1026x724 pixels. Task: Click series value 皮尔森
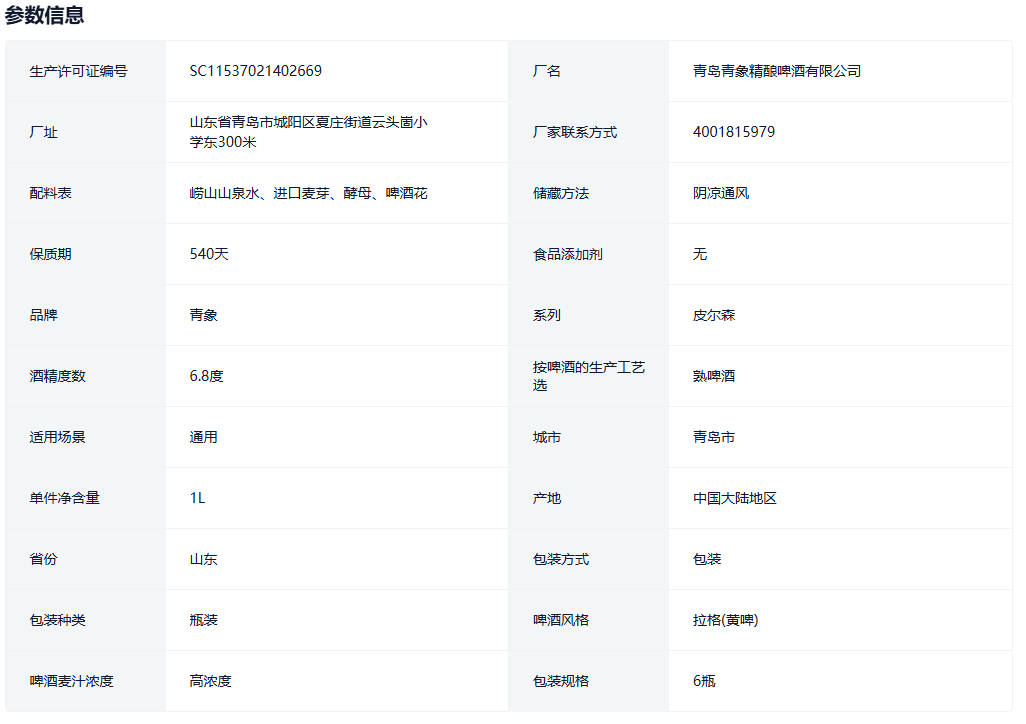(714, 314)
